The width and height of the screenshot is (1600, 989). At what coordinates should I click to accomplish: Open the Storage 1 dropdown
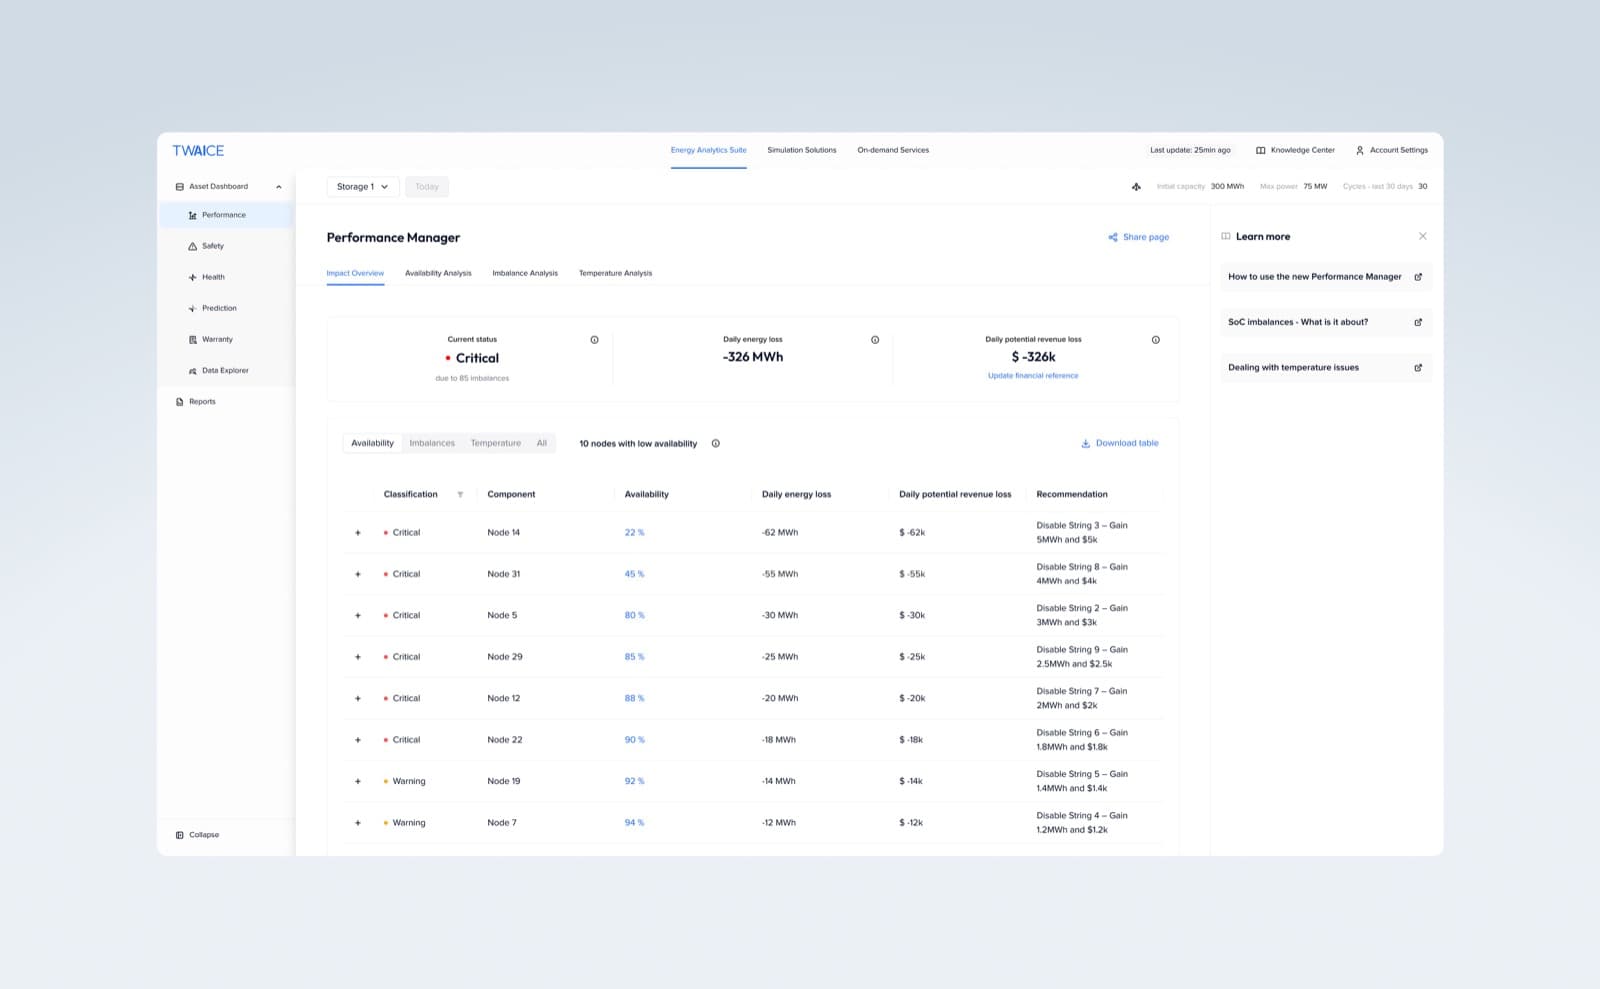[363, 186]
